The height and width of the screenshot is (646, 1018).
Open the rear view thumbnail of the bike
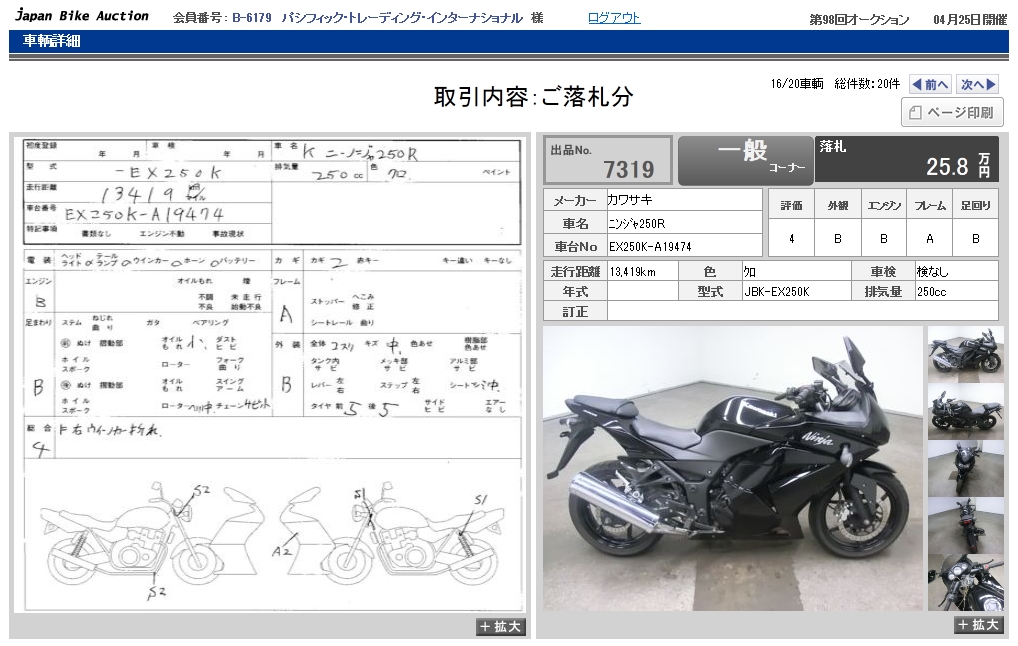click(965, 525)
